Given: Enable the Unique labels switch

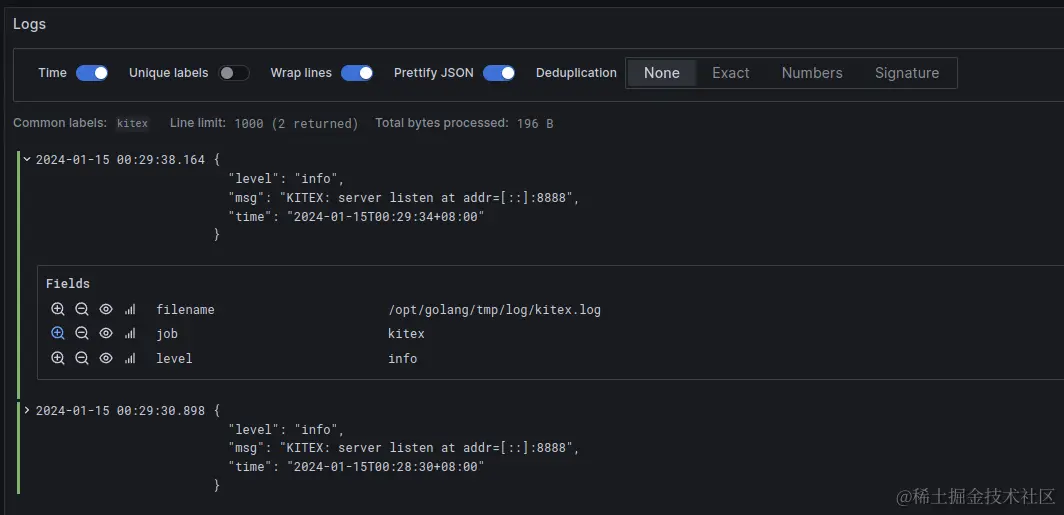Looking at the screenshot, I should (234, 73).
